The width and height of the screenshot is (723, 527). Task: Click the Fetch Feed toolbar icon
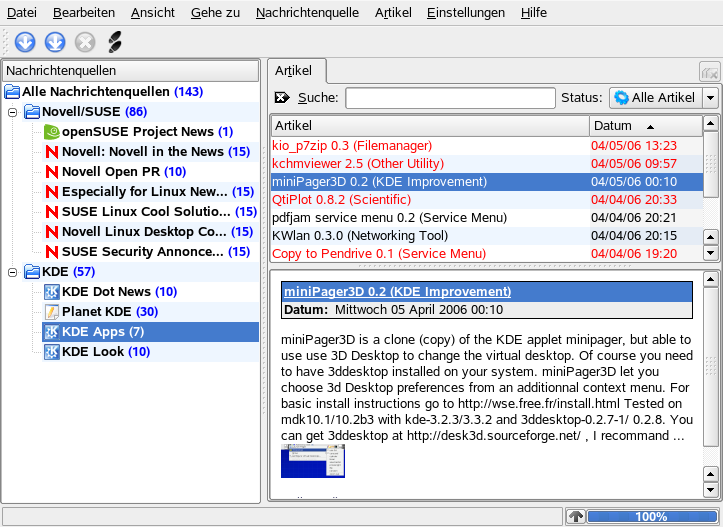coord(25,42)
